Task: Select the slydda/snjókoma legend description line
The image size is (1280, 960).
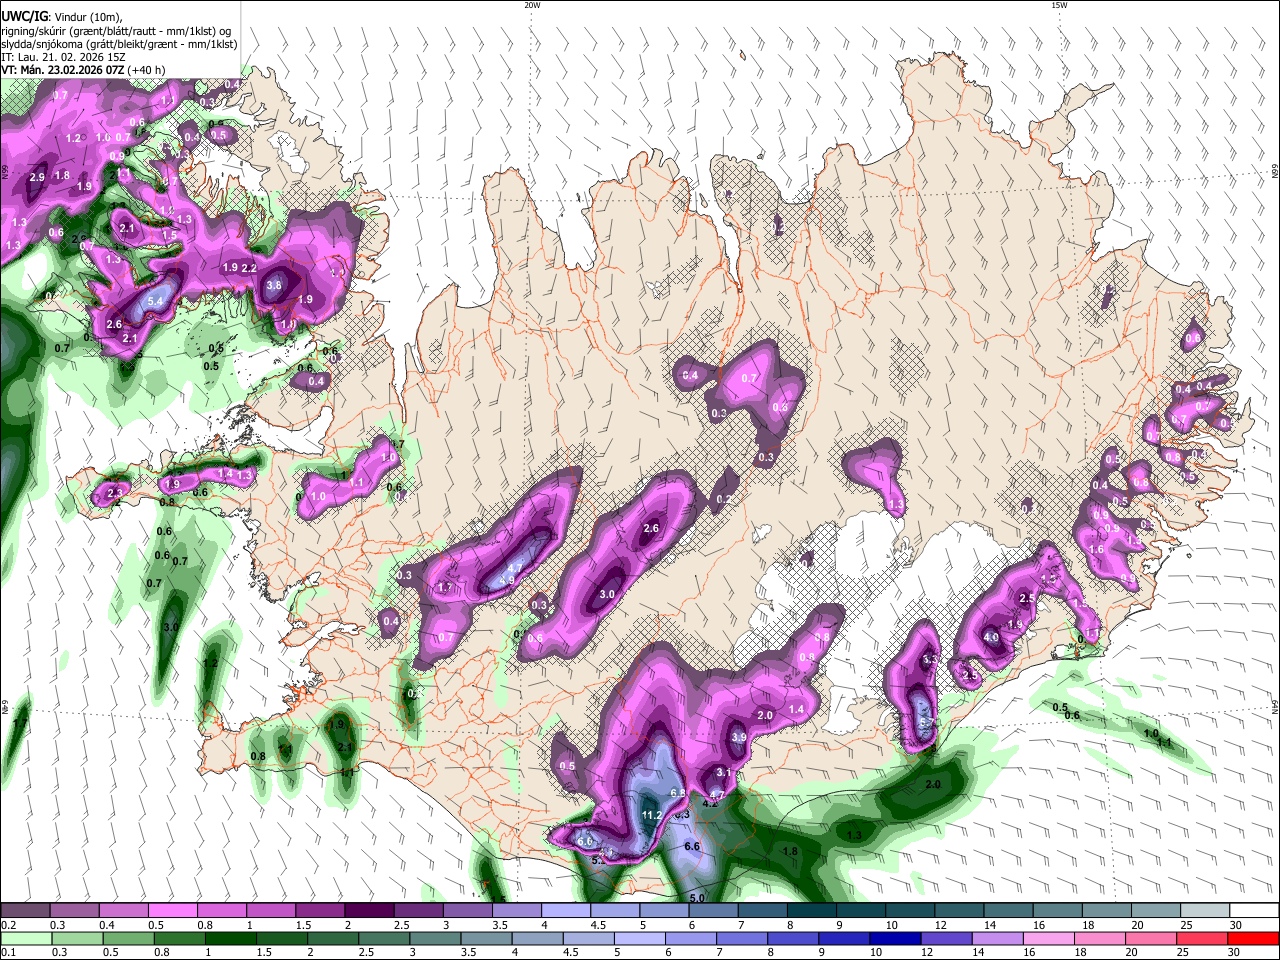Action: coord(119,43)
